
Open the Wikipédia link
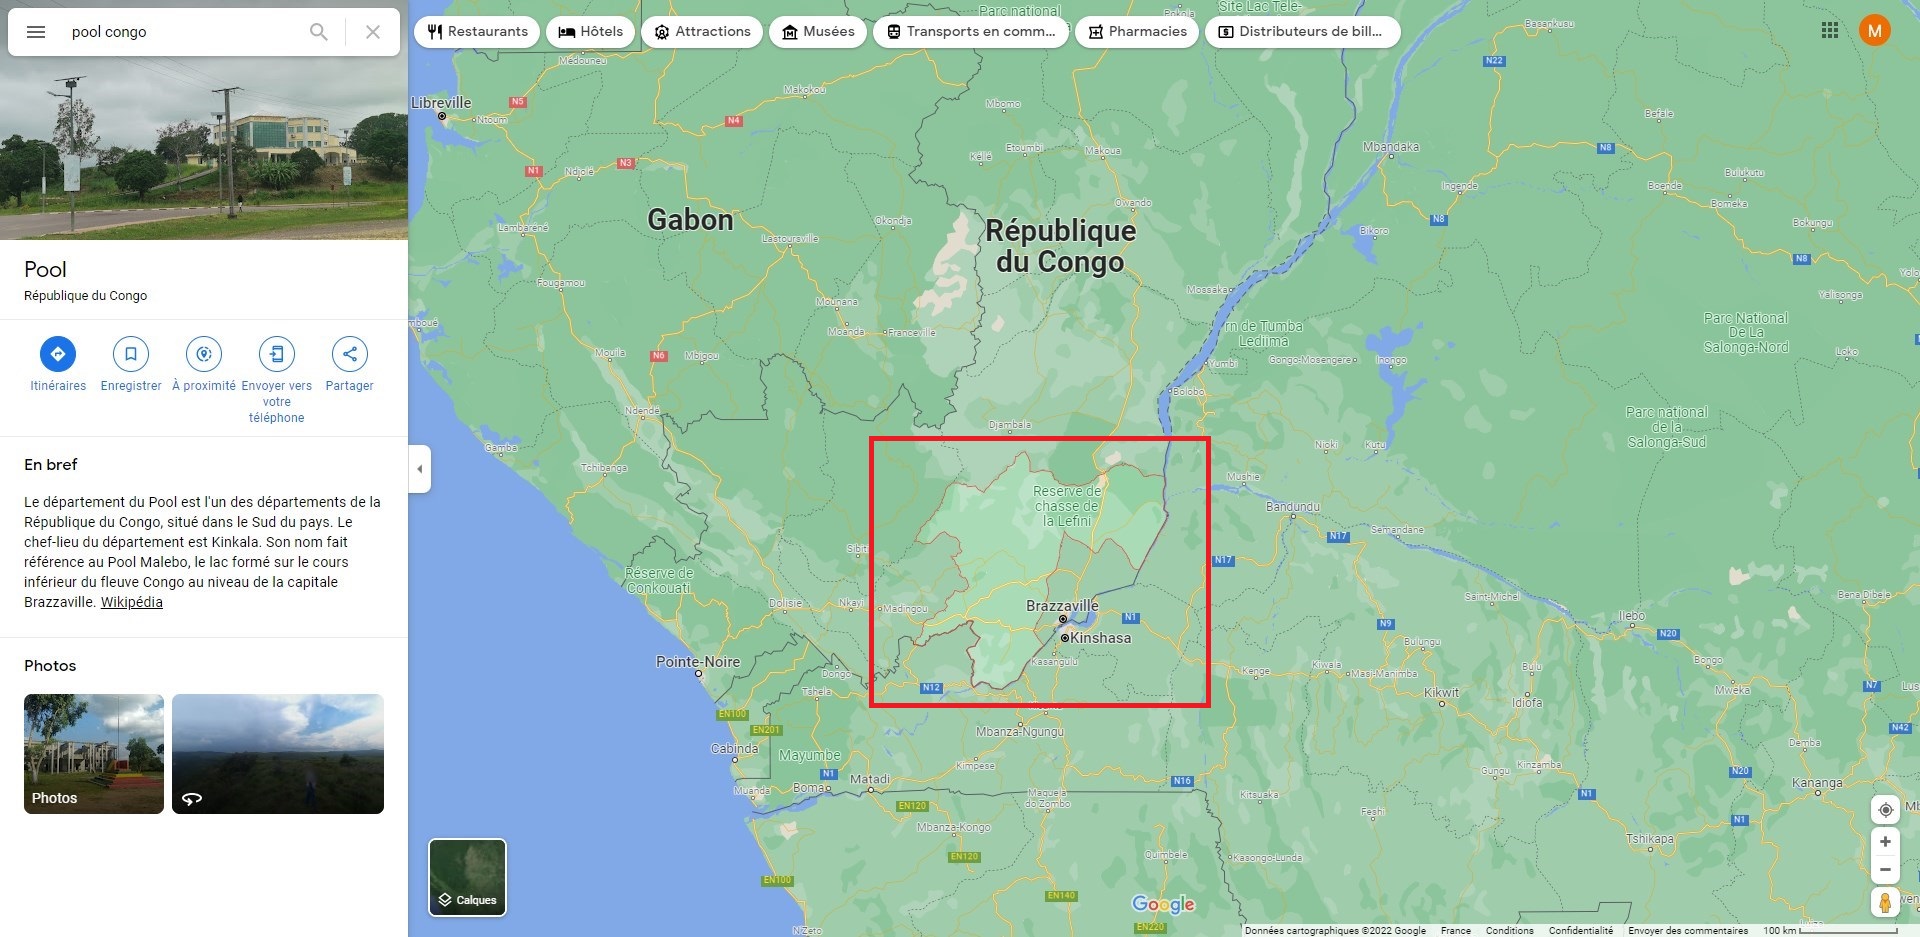tap(131, 602)
